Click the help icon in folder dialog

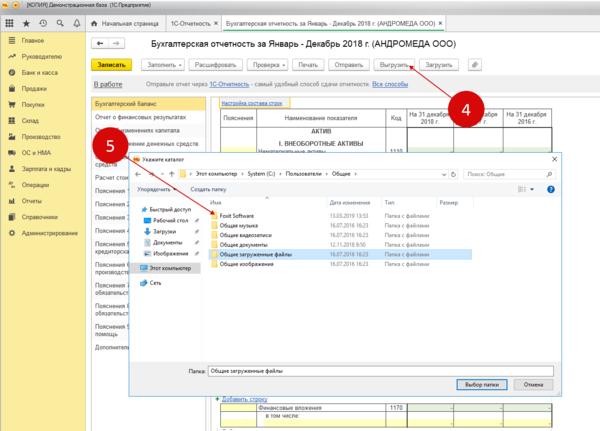coord(548,188)
